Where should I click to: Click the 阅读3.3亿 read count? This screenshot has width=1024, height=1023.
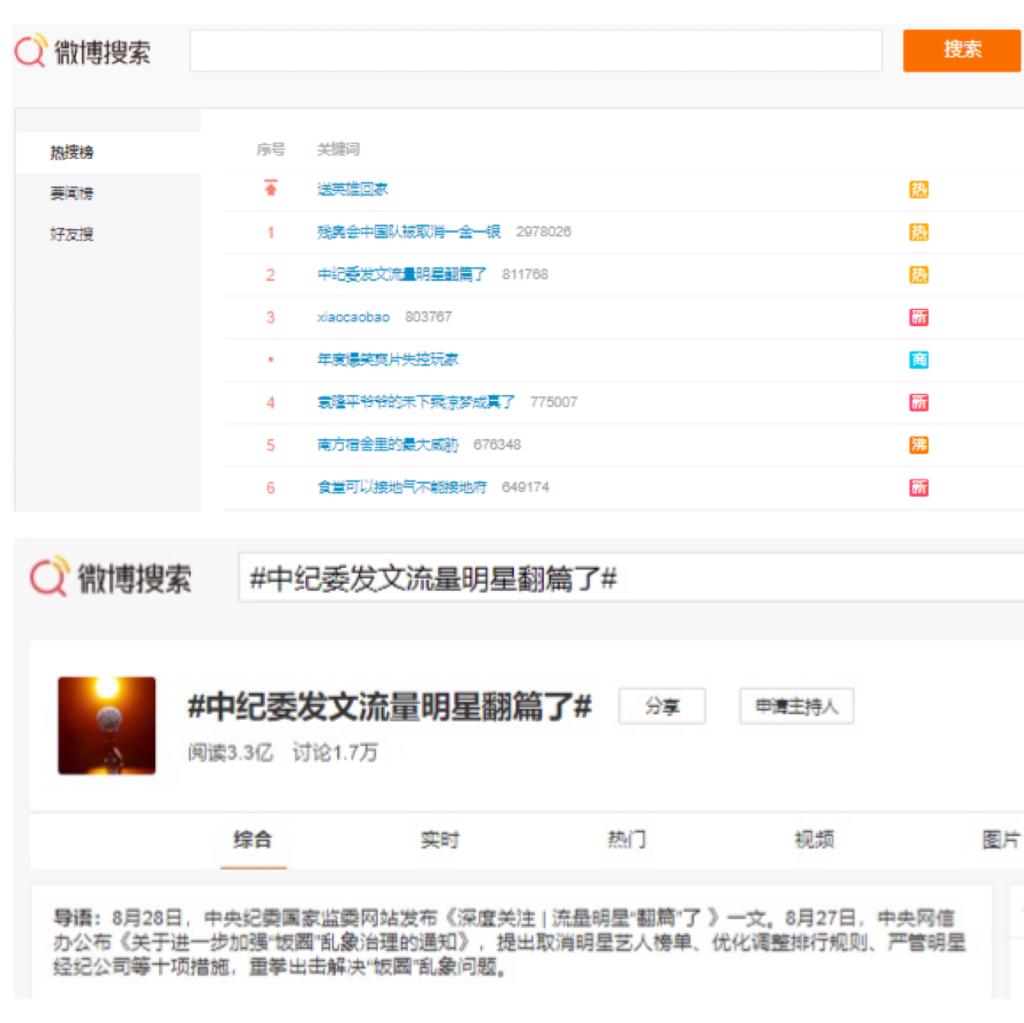tap(231, 753)
